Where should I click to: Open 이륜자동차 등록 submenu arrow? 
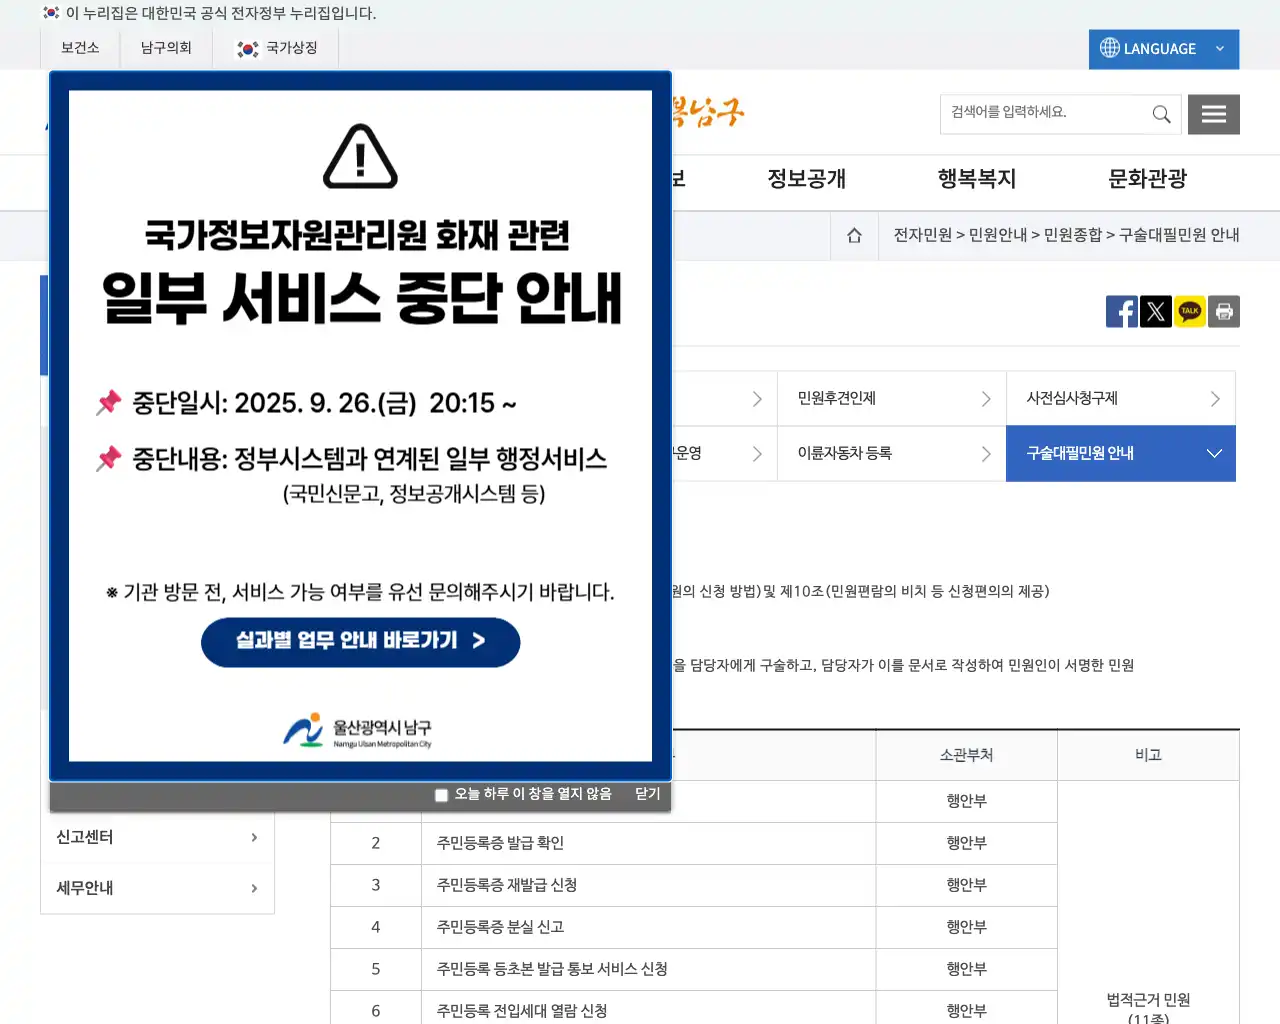(986, 454)
